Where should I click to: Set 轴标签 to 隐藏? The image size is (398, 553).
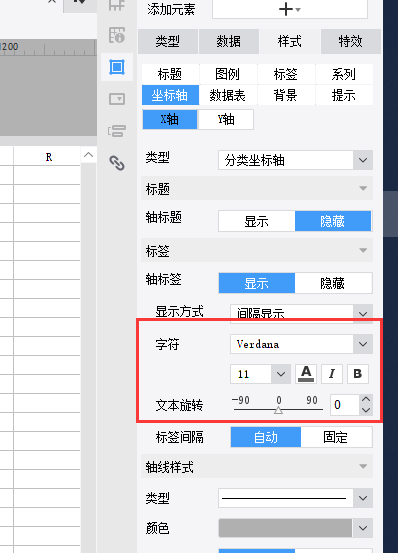coord(333,283)
